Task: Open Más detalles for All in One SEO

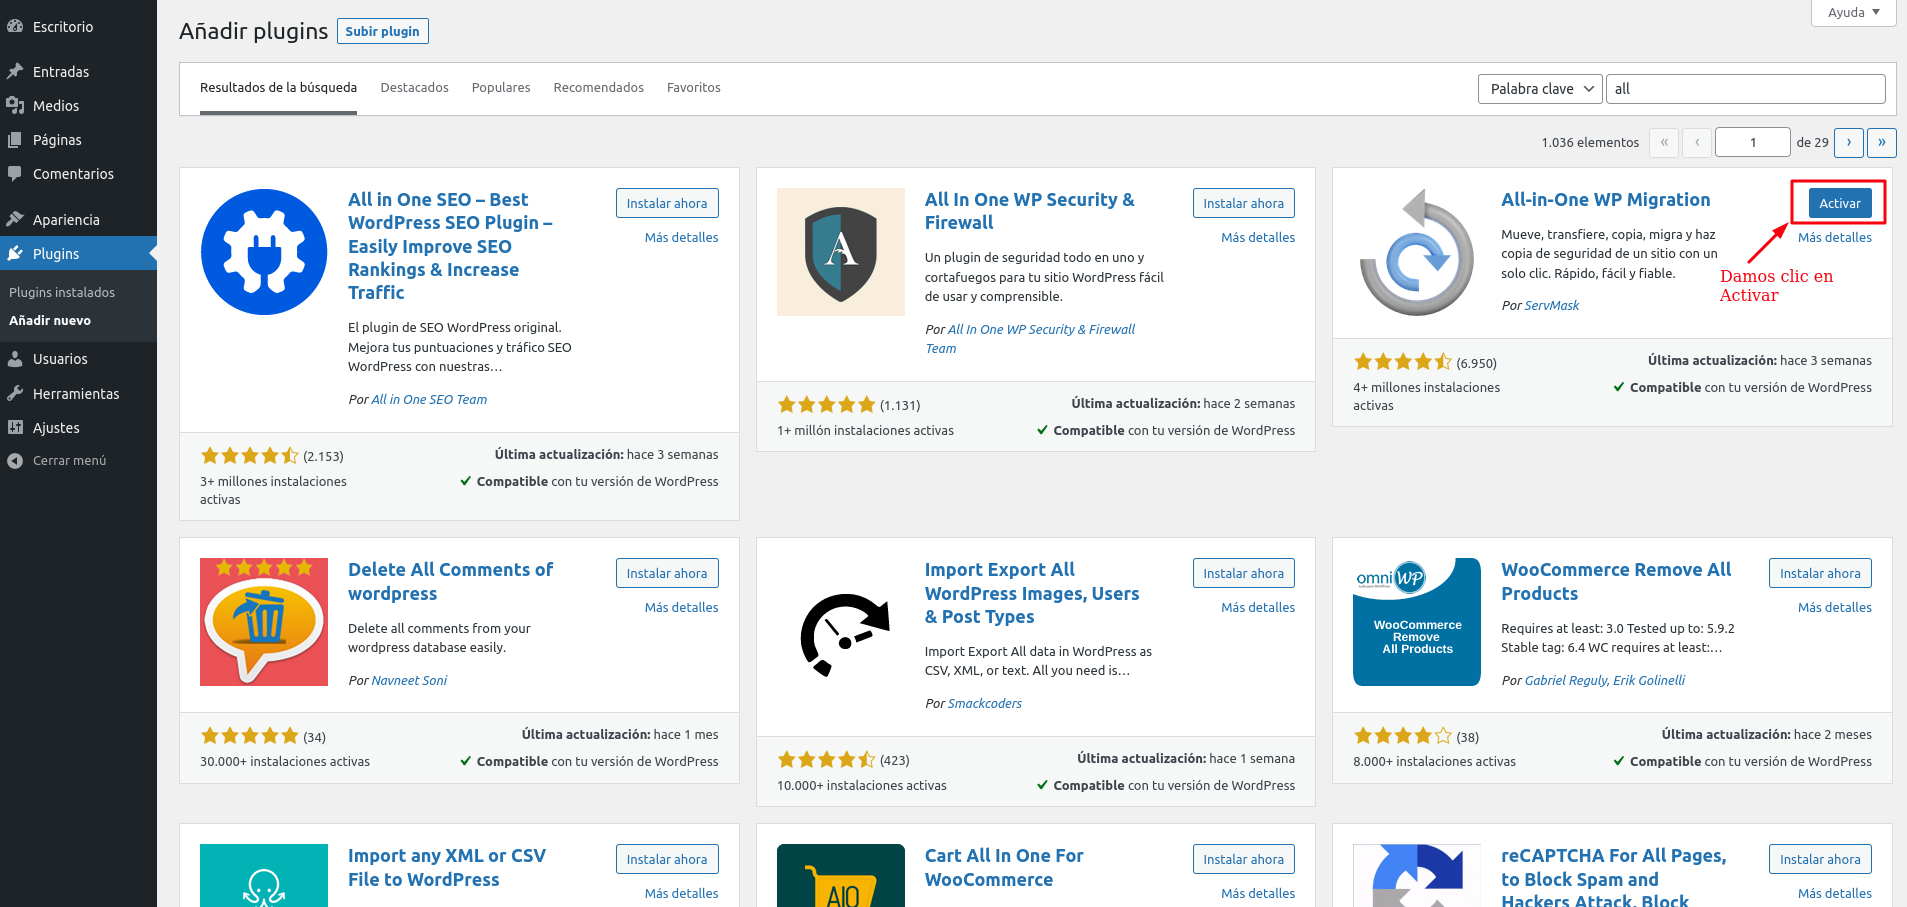Action: (681, 238)
